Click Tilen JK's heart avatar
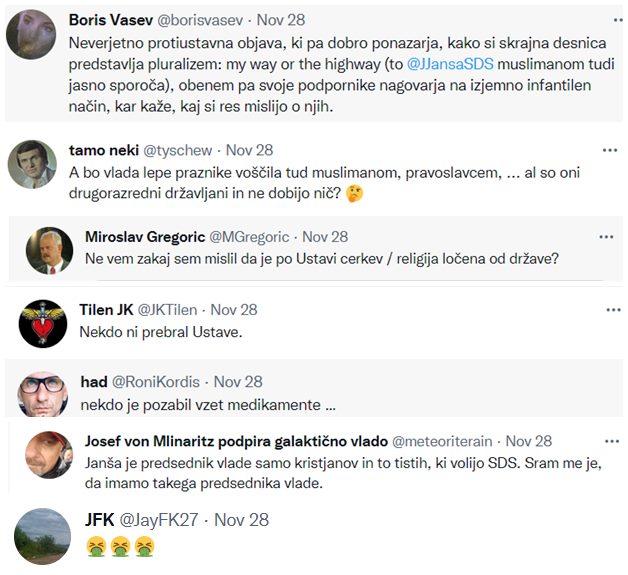 (x=42, y=324)
